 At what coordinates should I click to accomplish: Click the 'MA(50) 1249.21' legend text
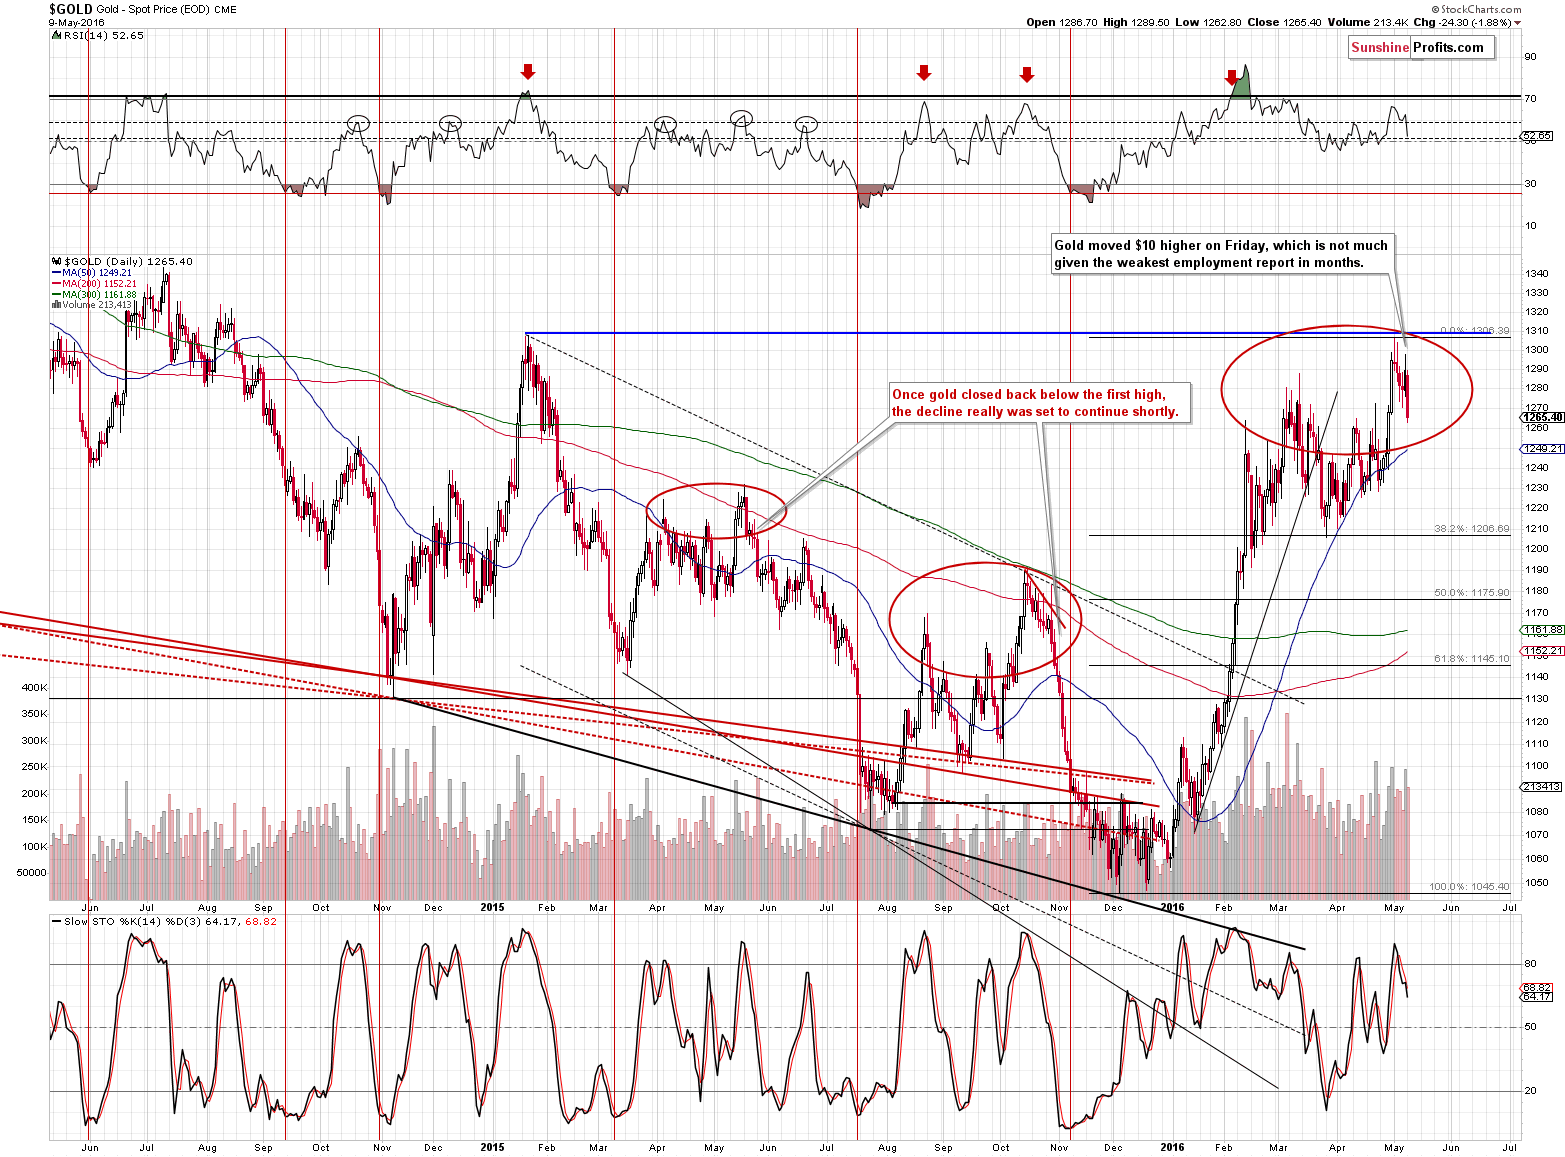(x=97, y=273)
